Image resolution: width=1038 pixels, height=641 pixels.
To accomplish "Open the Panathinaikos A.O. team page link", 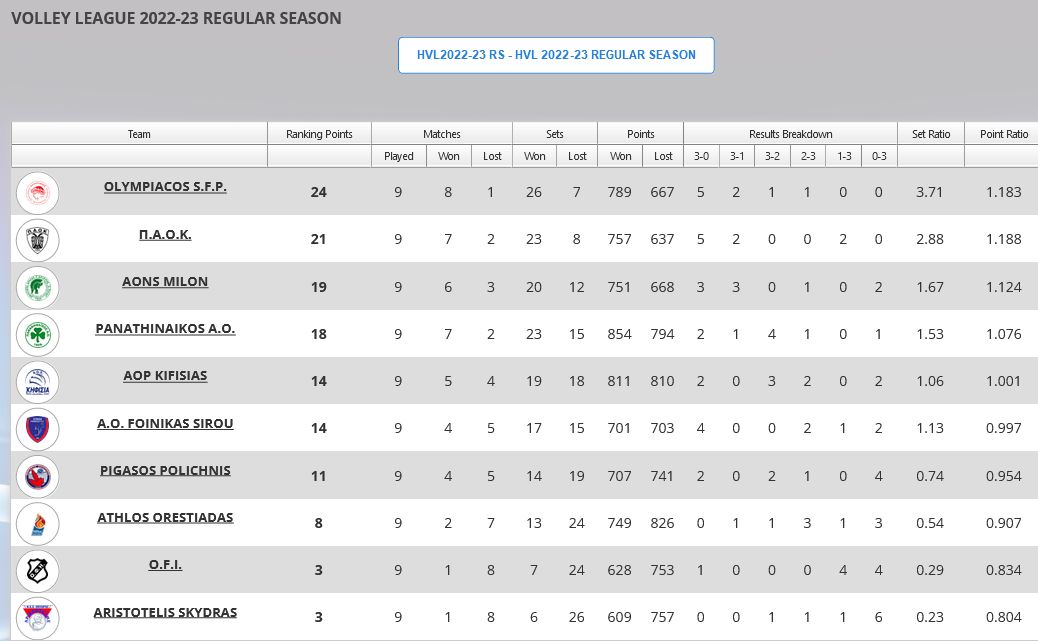I will pos(165,328).
